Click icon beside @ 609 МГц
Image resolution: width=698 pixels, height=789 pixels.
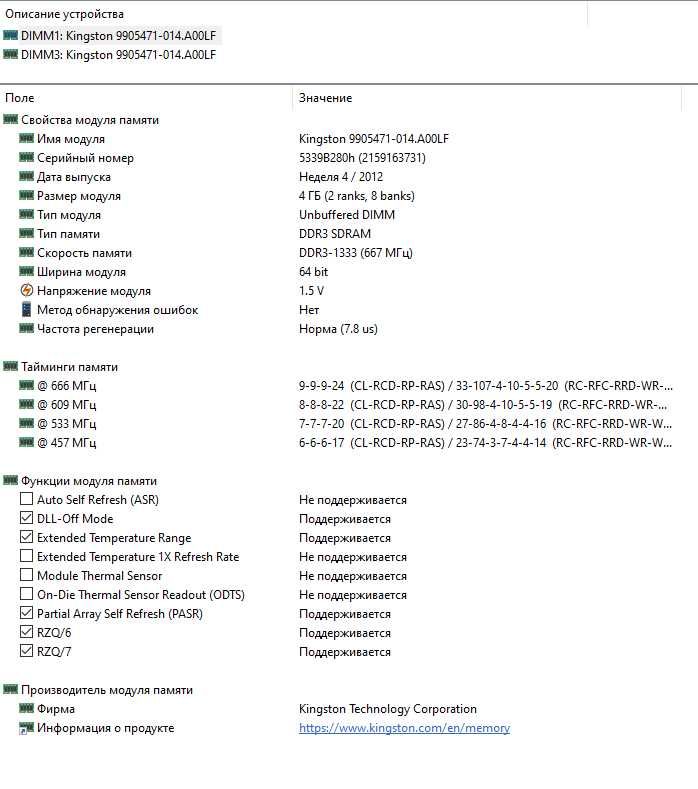point(26,404)
